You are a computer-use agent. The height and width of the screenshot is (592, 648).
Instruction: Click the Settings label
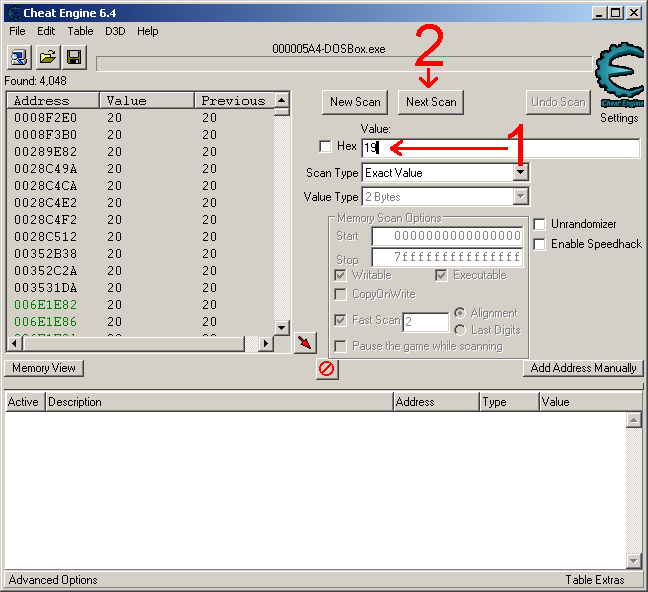tap(619, 118)
